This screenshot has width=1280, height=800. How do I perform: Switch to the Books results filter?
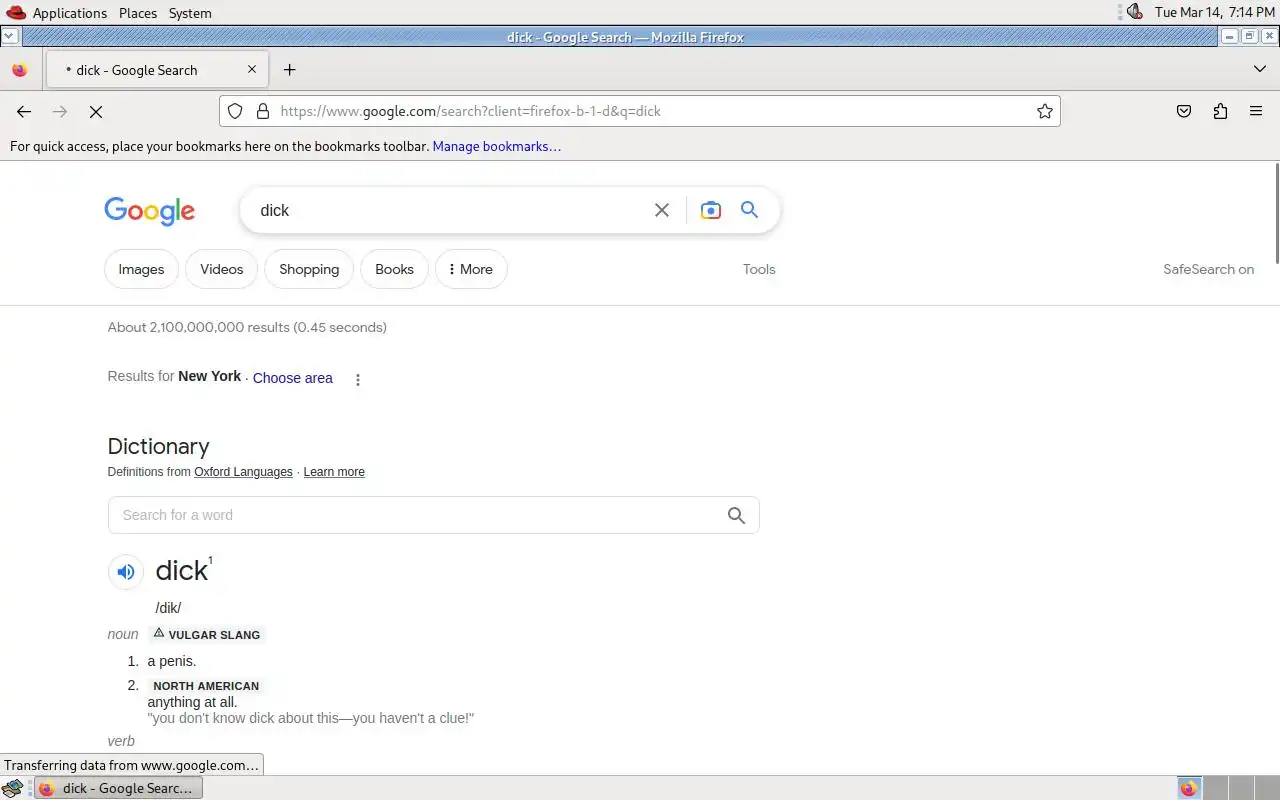coord(394,269)
